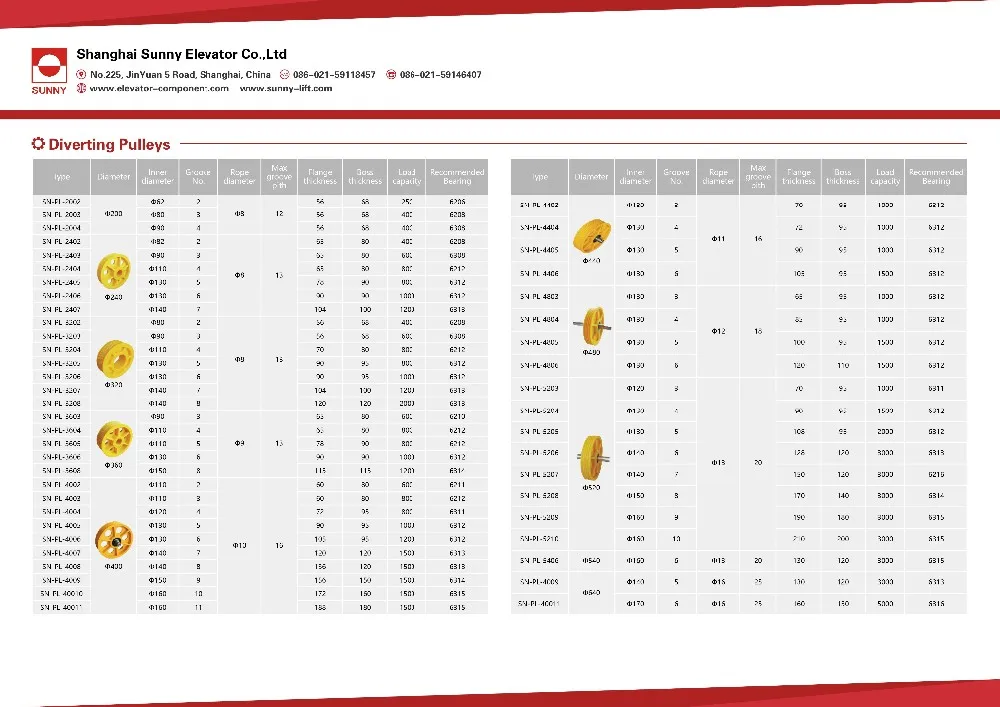Image resolution: width=1000 pixels, height=707 pixels.
Task: Click the telephone icon before 086-021-59118457
Action: 285,75
